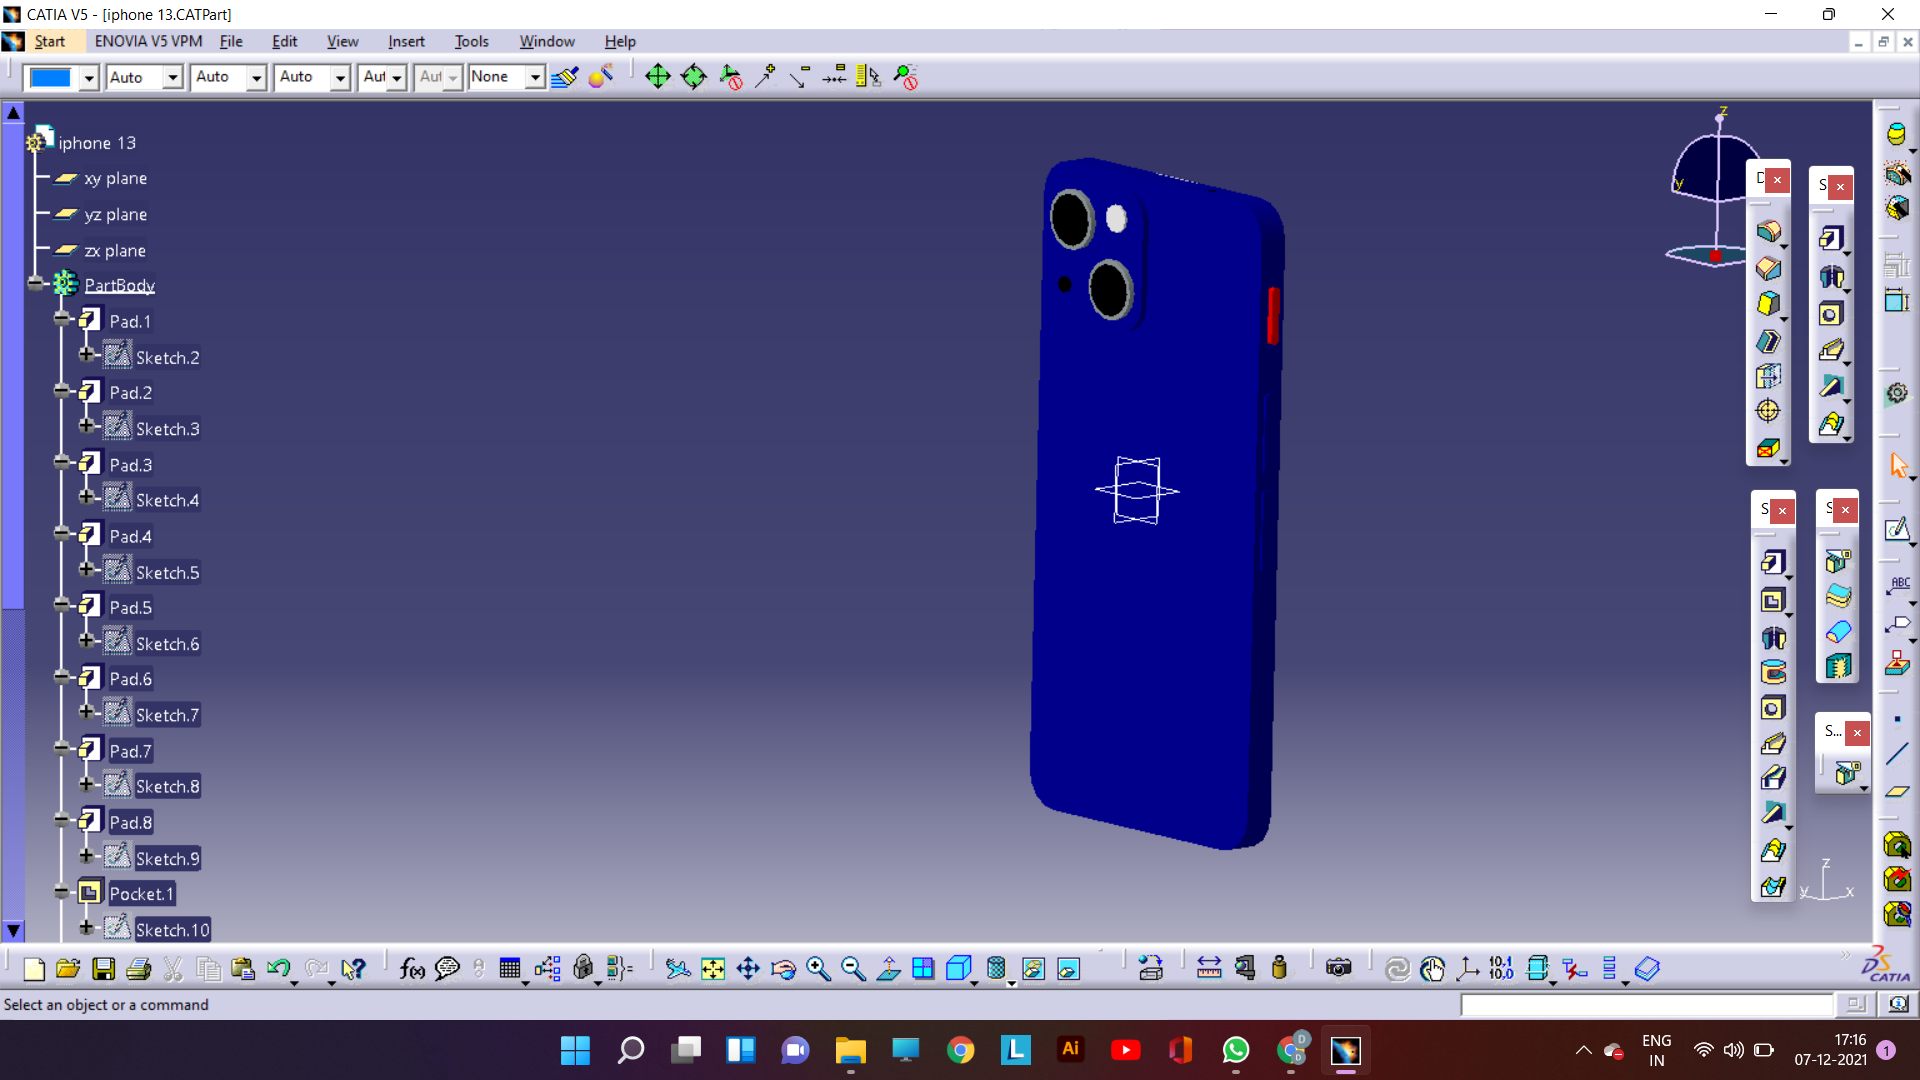Open the Start menu in CATIA

pos(49,41)
